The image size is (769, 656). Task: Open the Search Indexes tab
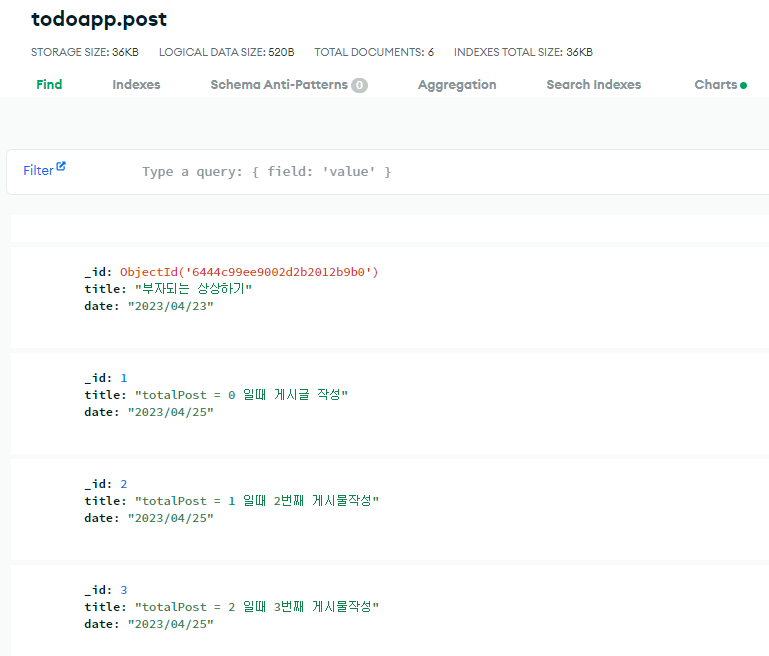click(x=593, y=84)
